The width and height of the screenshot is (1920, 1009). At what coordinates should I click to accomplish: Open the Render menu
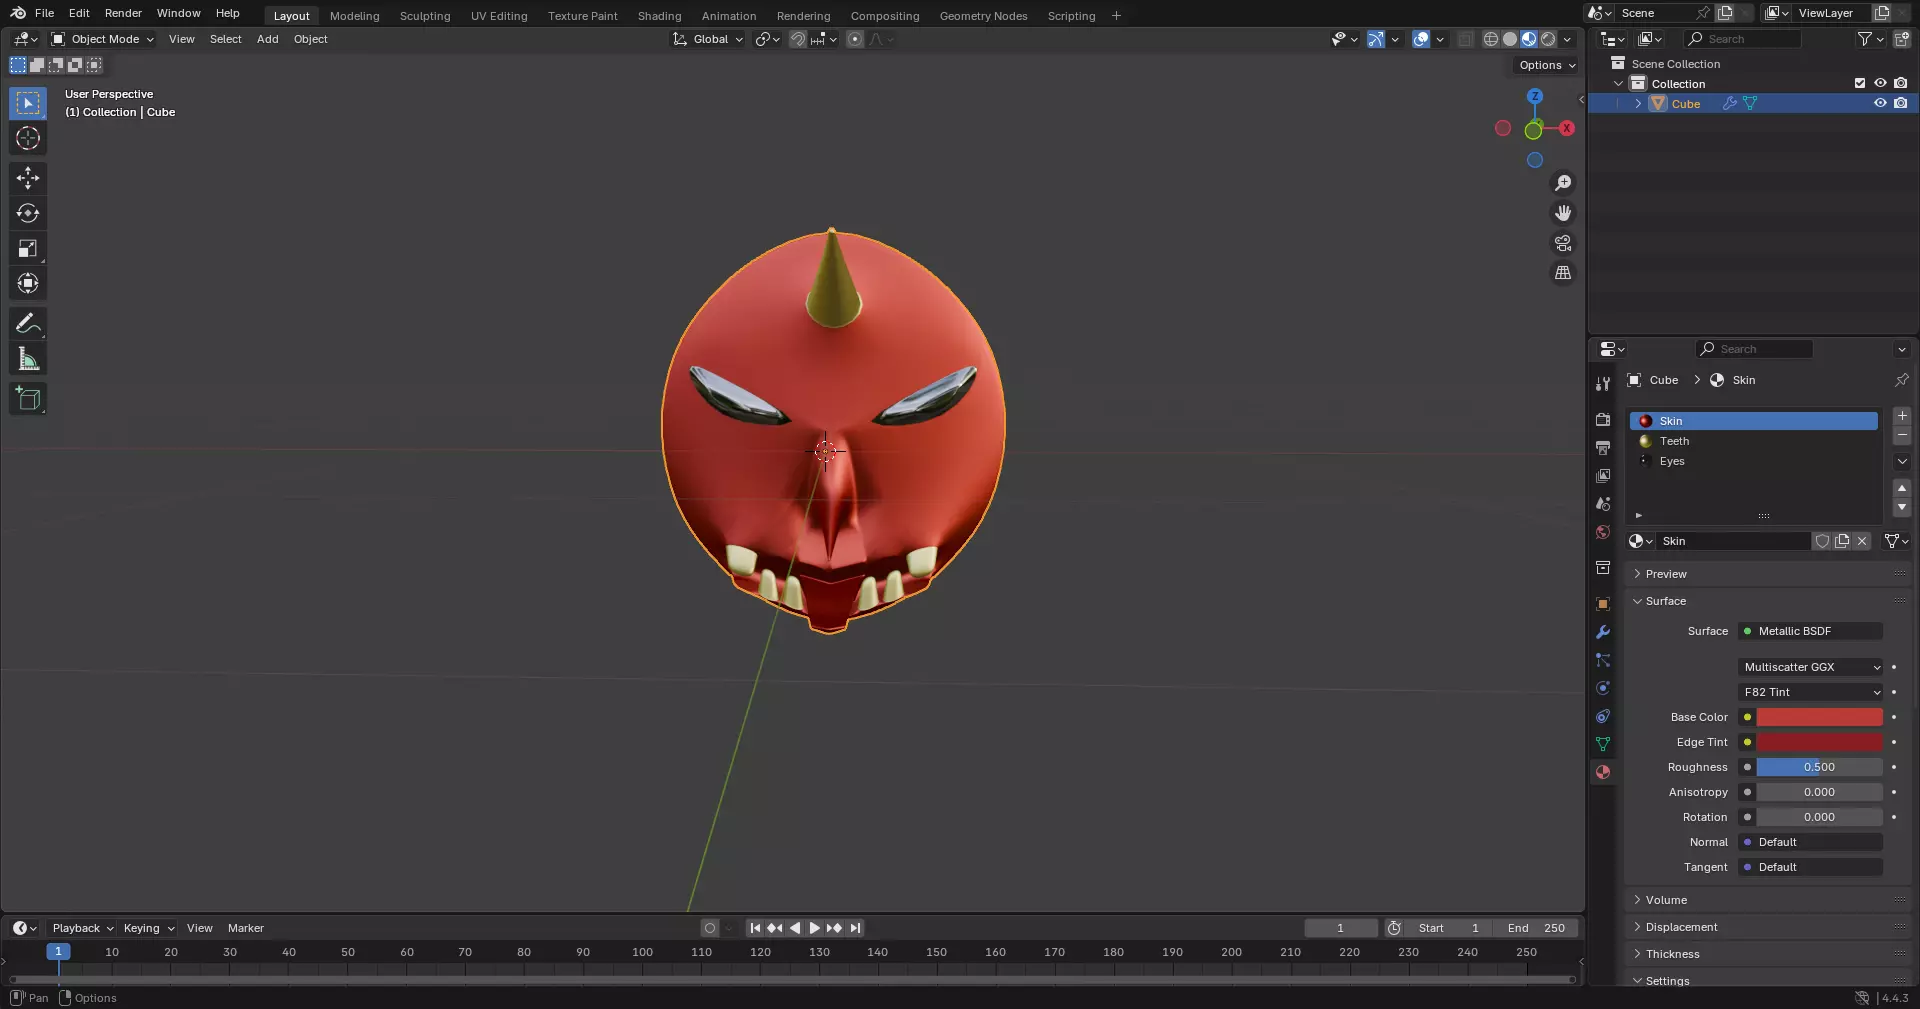[123, 13]
